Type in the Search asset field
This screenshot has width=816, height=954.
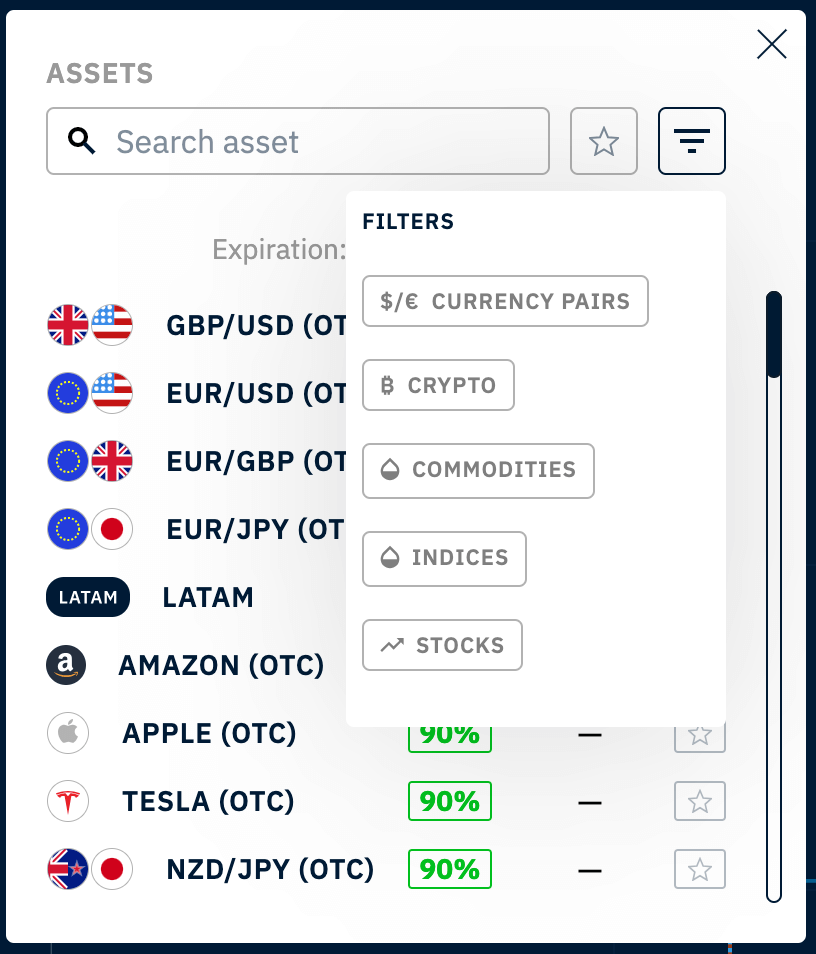[320, 142]
